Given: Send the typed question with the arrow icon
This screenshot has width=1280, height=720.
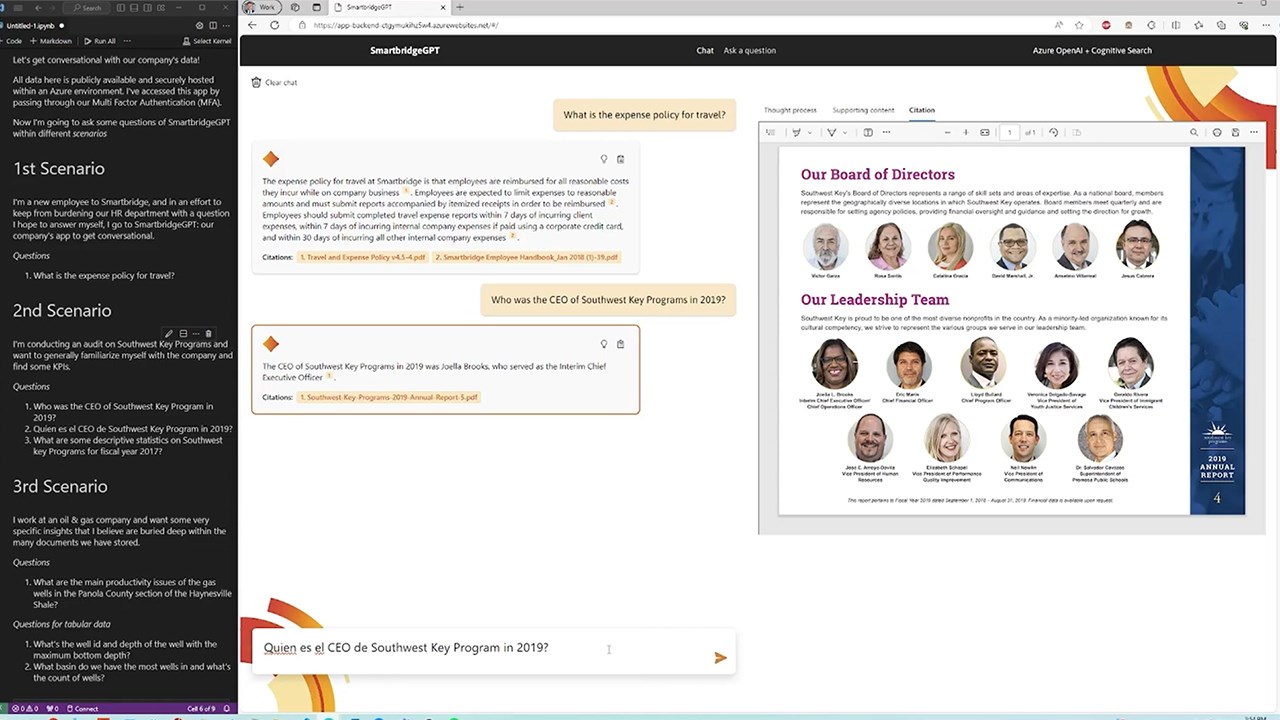Looking at the screenshot, I should pos(720,657).
